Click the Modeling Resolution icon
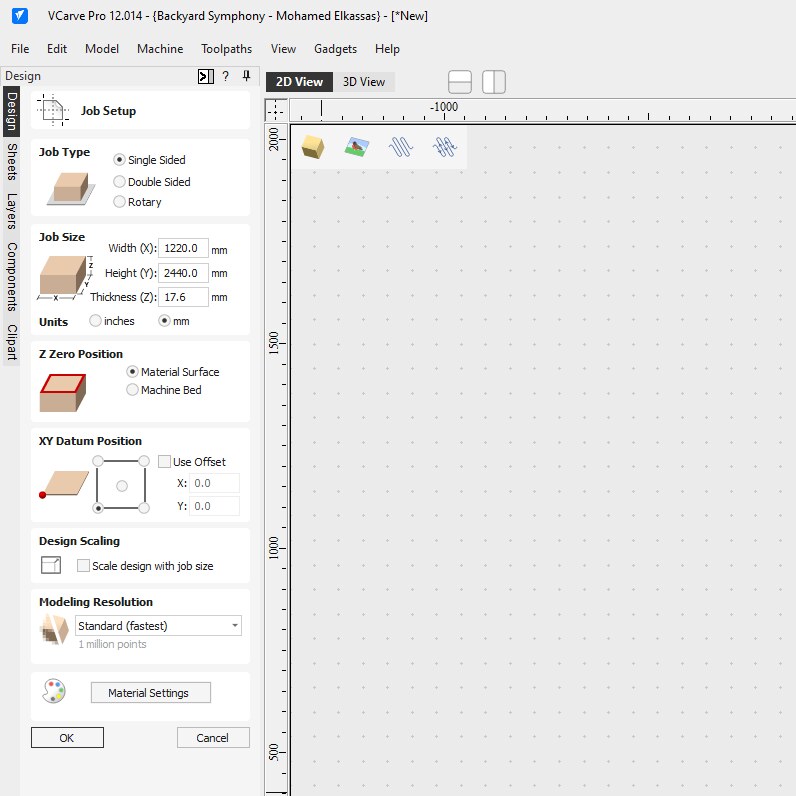796x796 pixels. 54,629
